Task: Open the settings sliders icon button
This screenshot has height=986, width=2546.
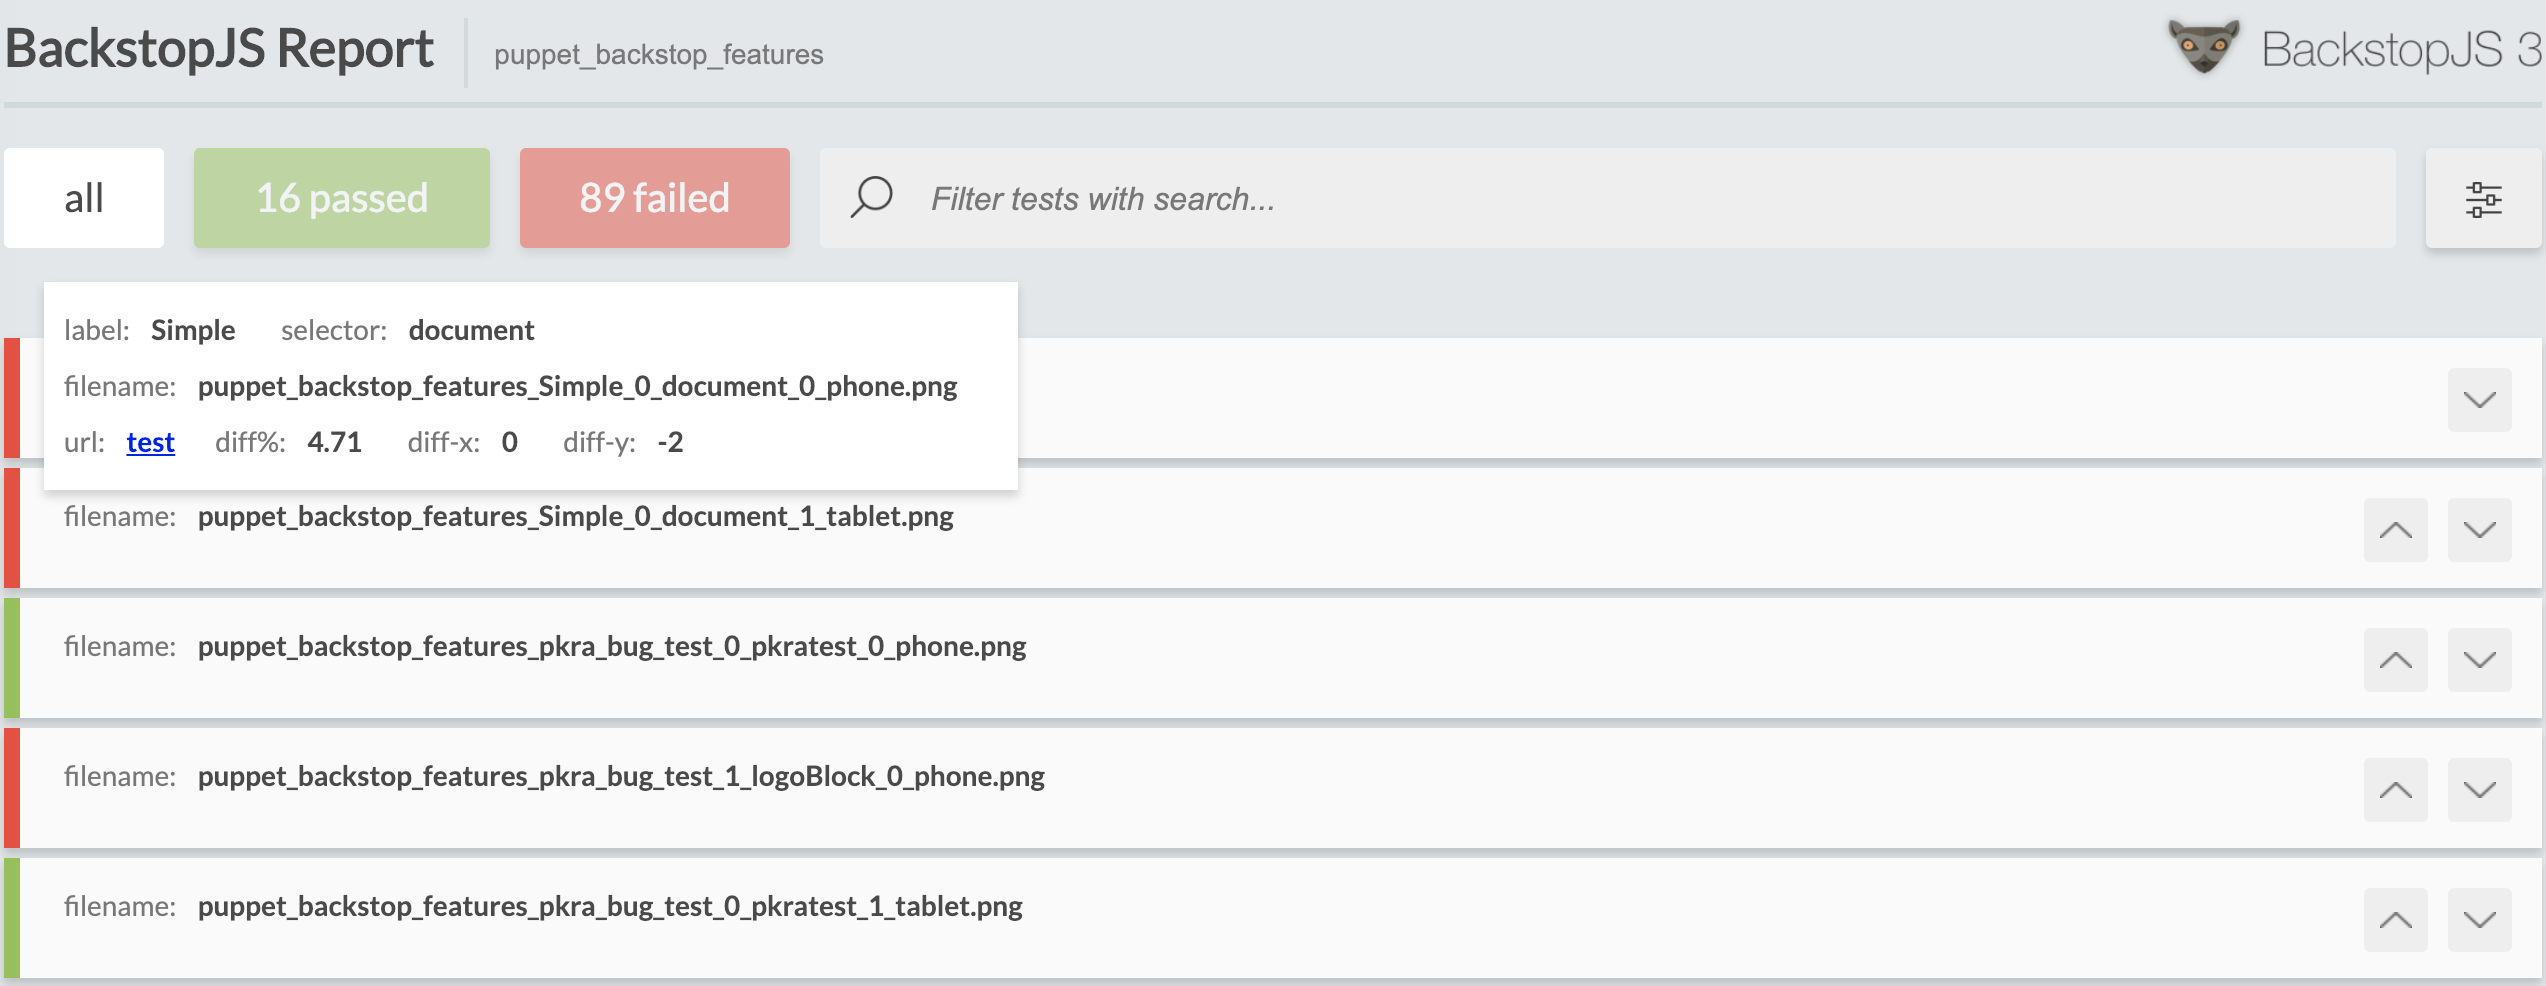Action: (x=2483, y=199)
